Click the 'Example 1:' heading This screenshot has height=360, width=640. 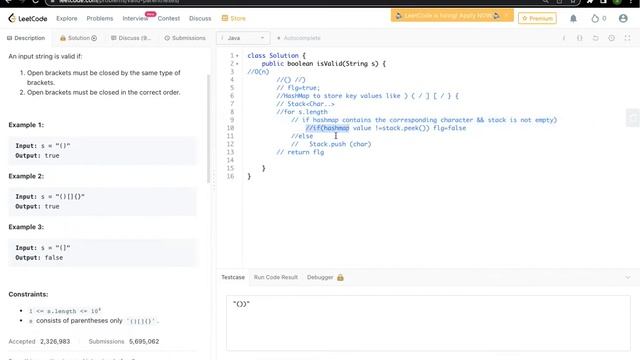click(x=26, y=125)
